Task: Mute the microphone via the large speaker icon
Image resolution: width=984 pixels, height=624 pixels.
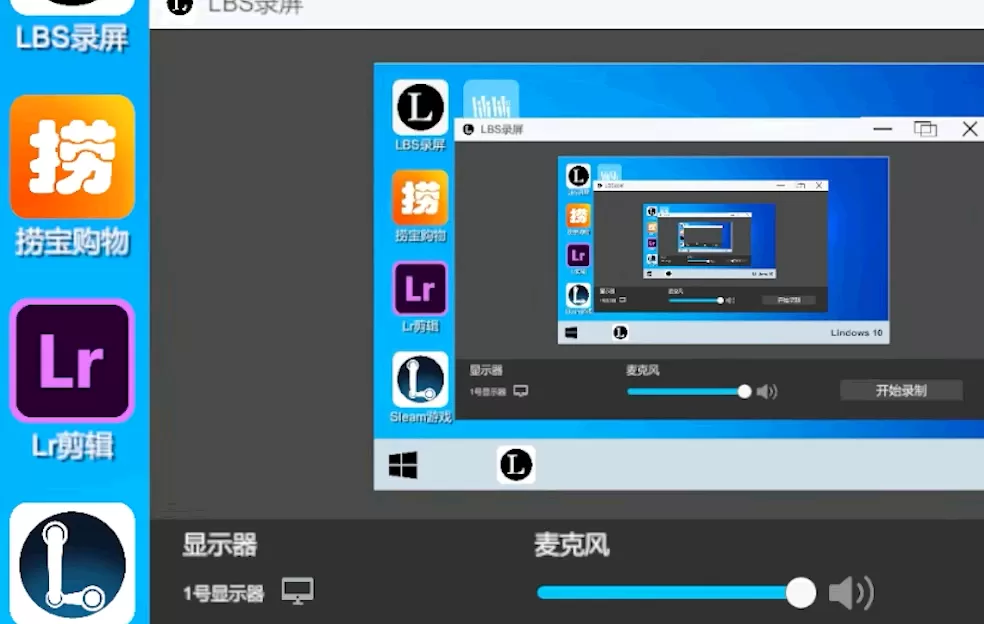Action: [x=851, y=593]
